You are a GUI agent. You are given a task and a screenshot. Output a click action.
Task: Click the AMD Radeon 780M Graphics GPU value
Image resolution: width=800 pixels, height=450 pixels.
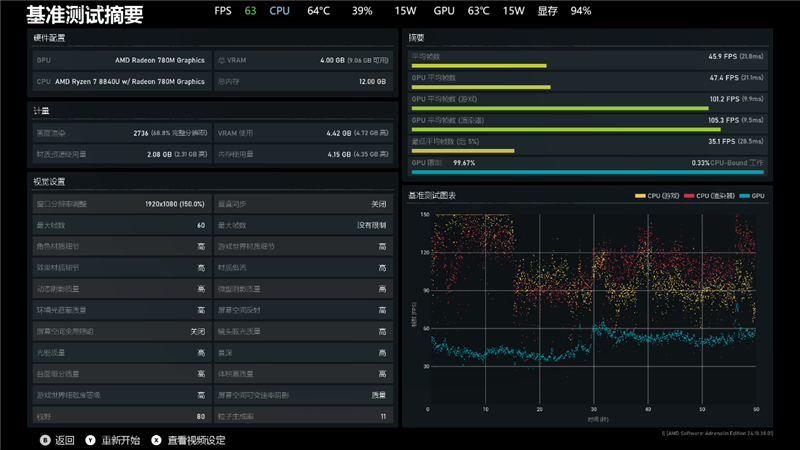(x=160, y=60)
